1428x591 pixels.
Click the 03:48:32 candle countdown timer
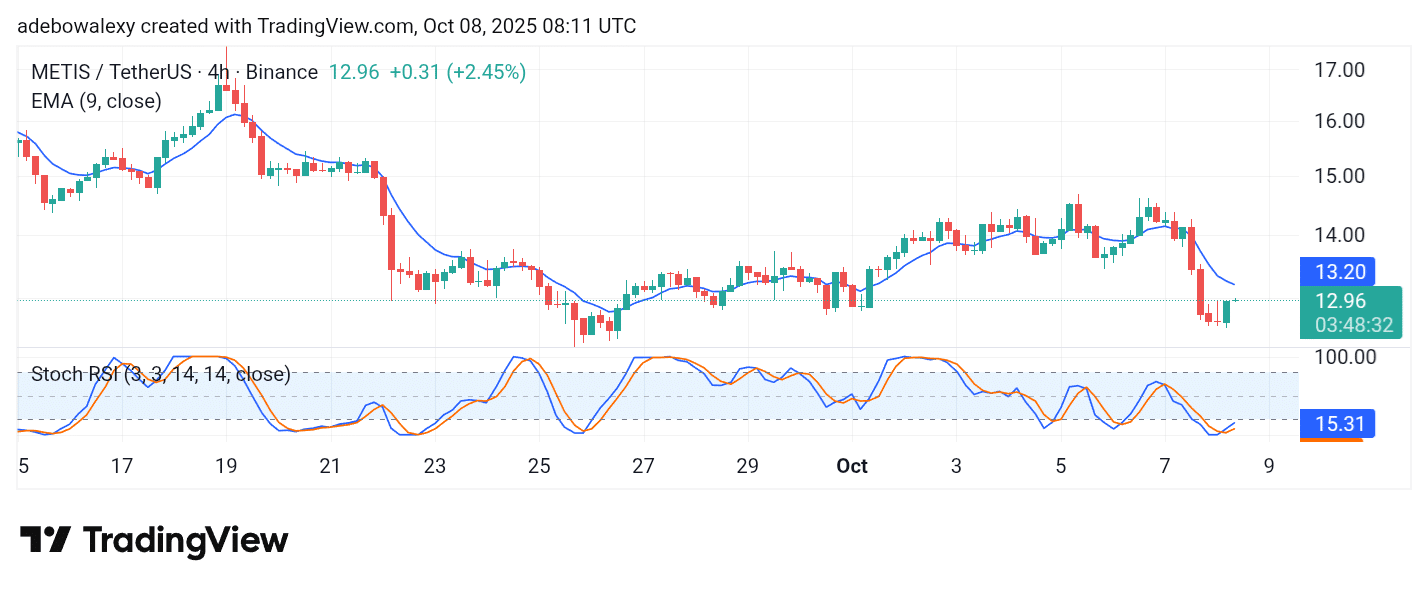[x=1353, y=325]
